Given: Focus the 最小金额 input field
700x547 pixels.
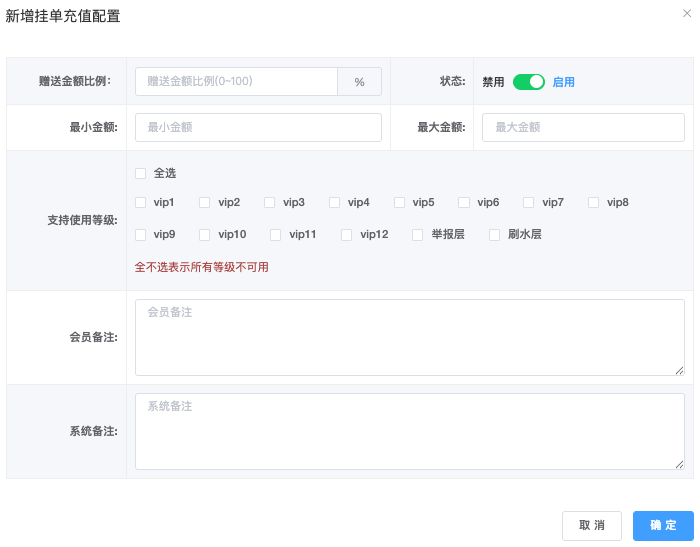Looking at the screenshot, I should (x=258, y=127).
